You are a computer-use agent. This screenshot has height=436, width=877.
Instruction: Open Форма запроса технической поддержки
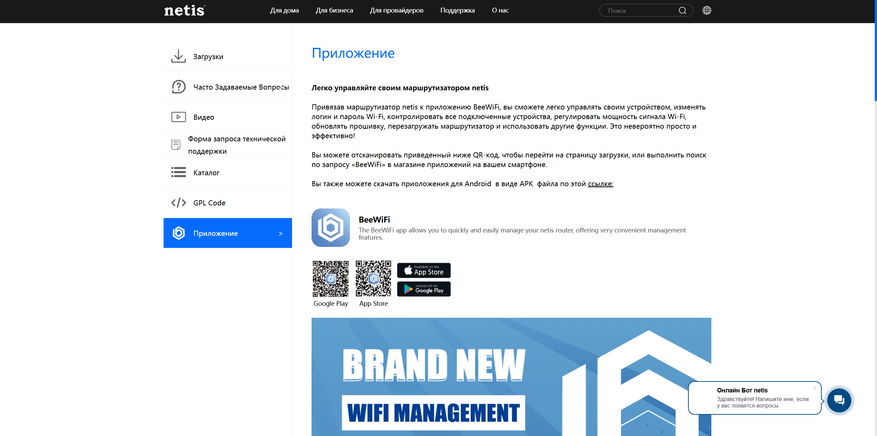pyautogui.click(x=228, y=145)
